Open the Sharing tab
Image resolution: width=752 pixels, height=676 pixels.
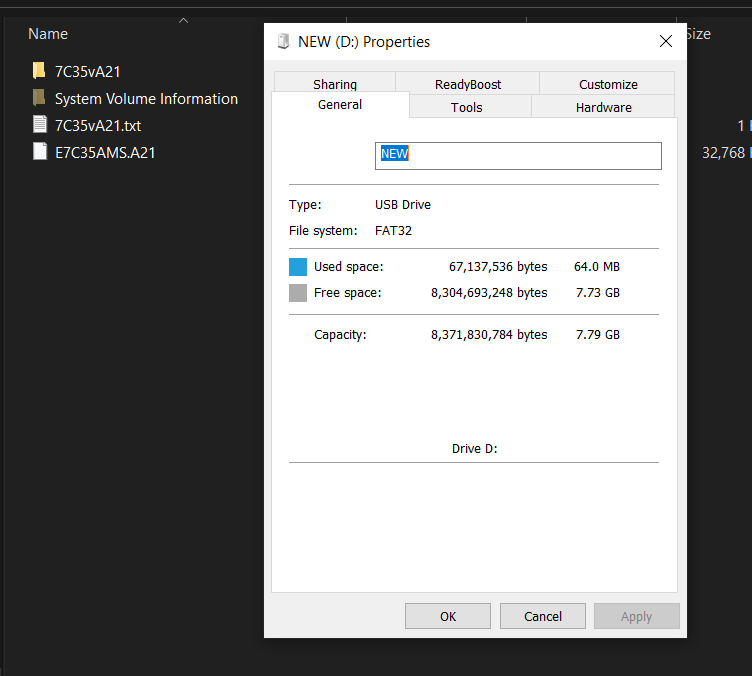click(x=335, y=82)
